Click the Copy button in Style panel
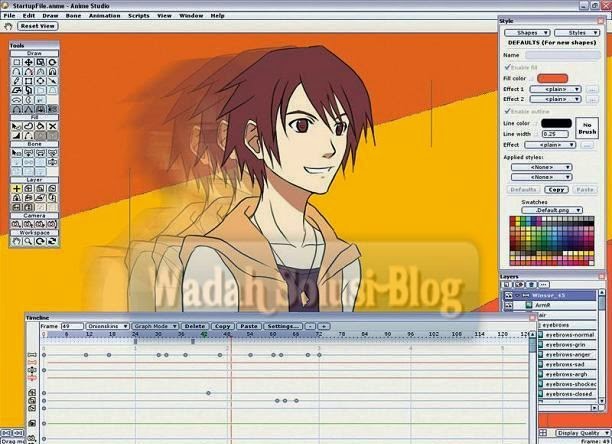Screen dimensions: 612x444 (556, 190)
